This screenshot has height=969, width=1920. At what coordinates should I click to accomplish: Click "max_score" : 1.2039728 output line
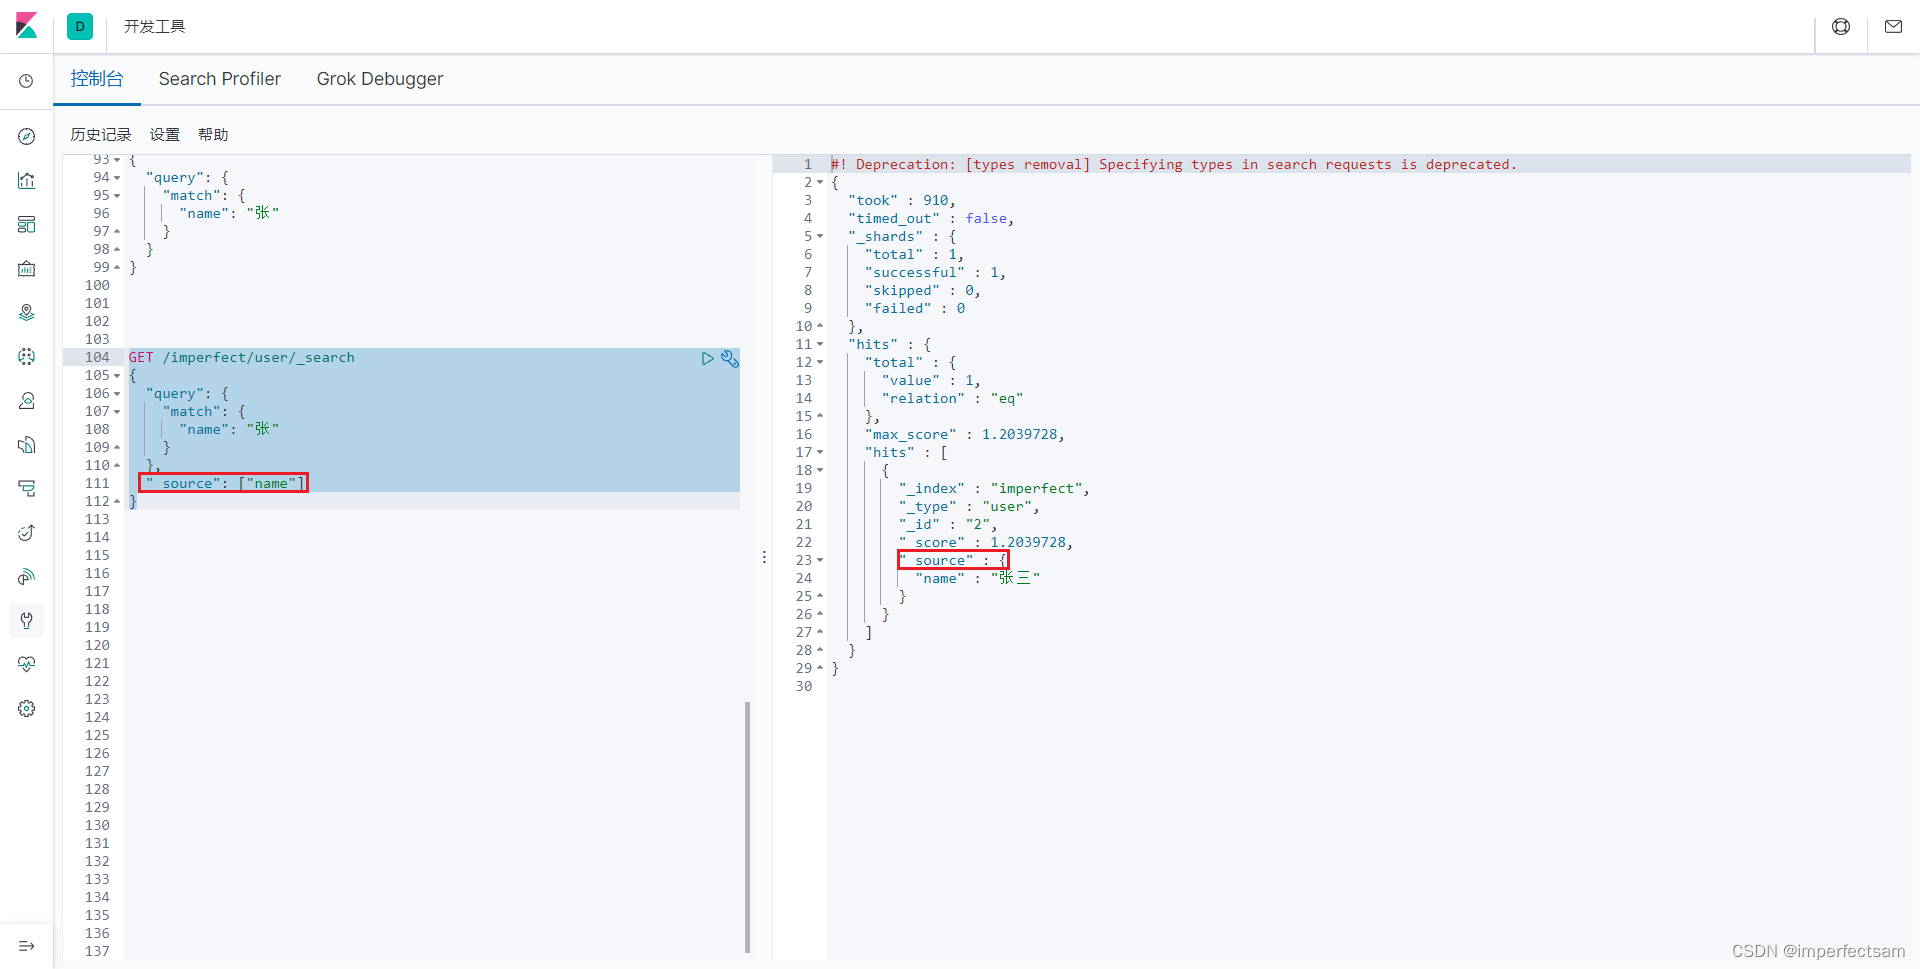[965, 435]
